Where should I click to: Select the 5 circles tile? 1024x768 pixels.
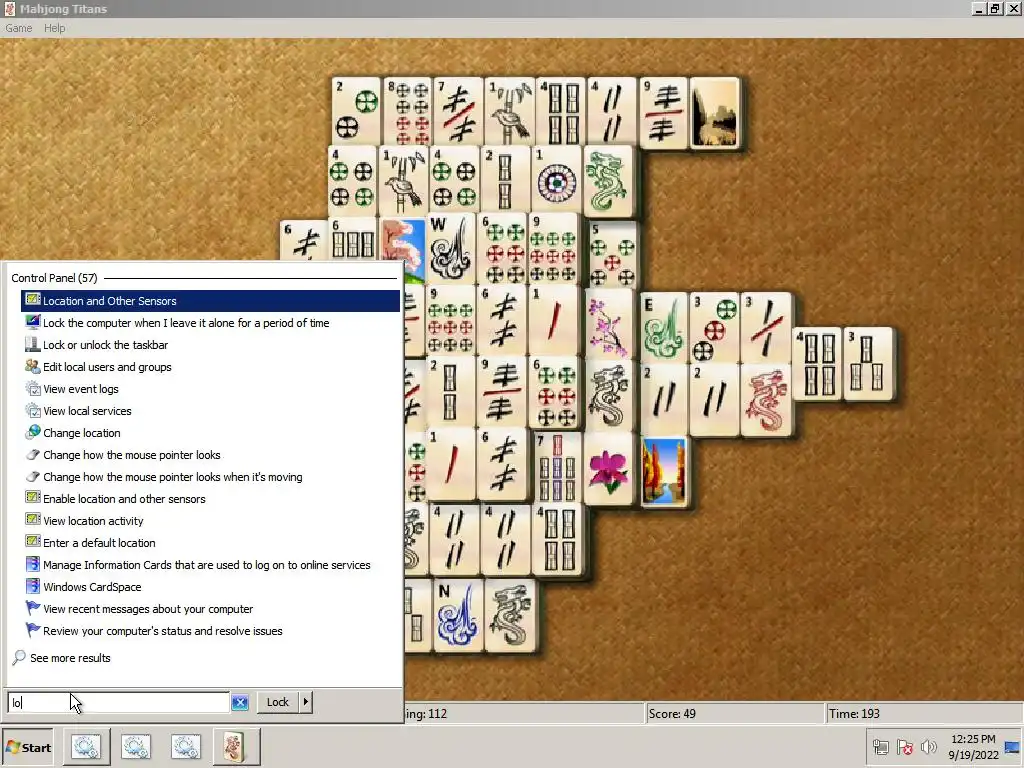click(x=613, y=254)
